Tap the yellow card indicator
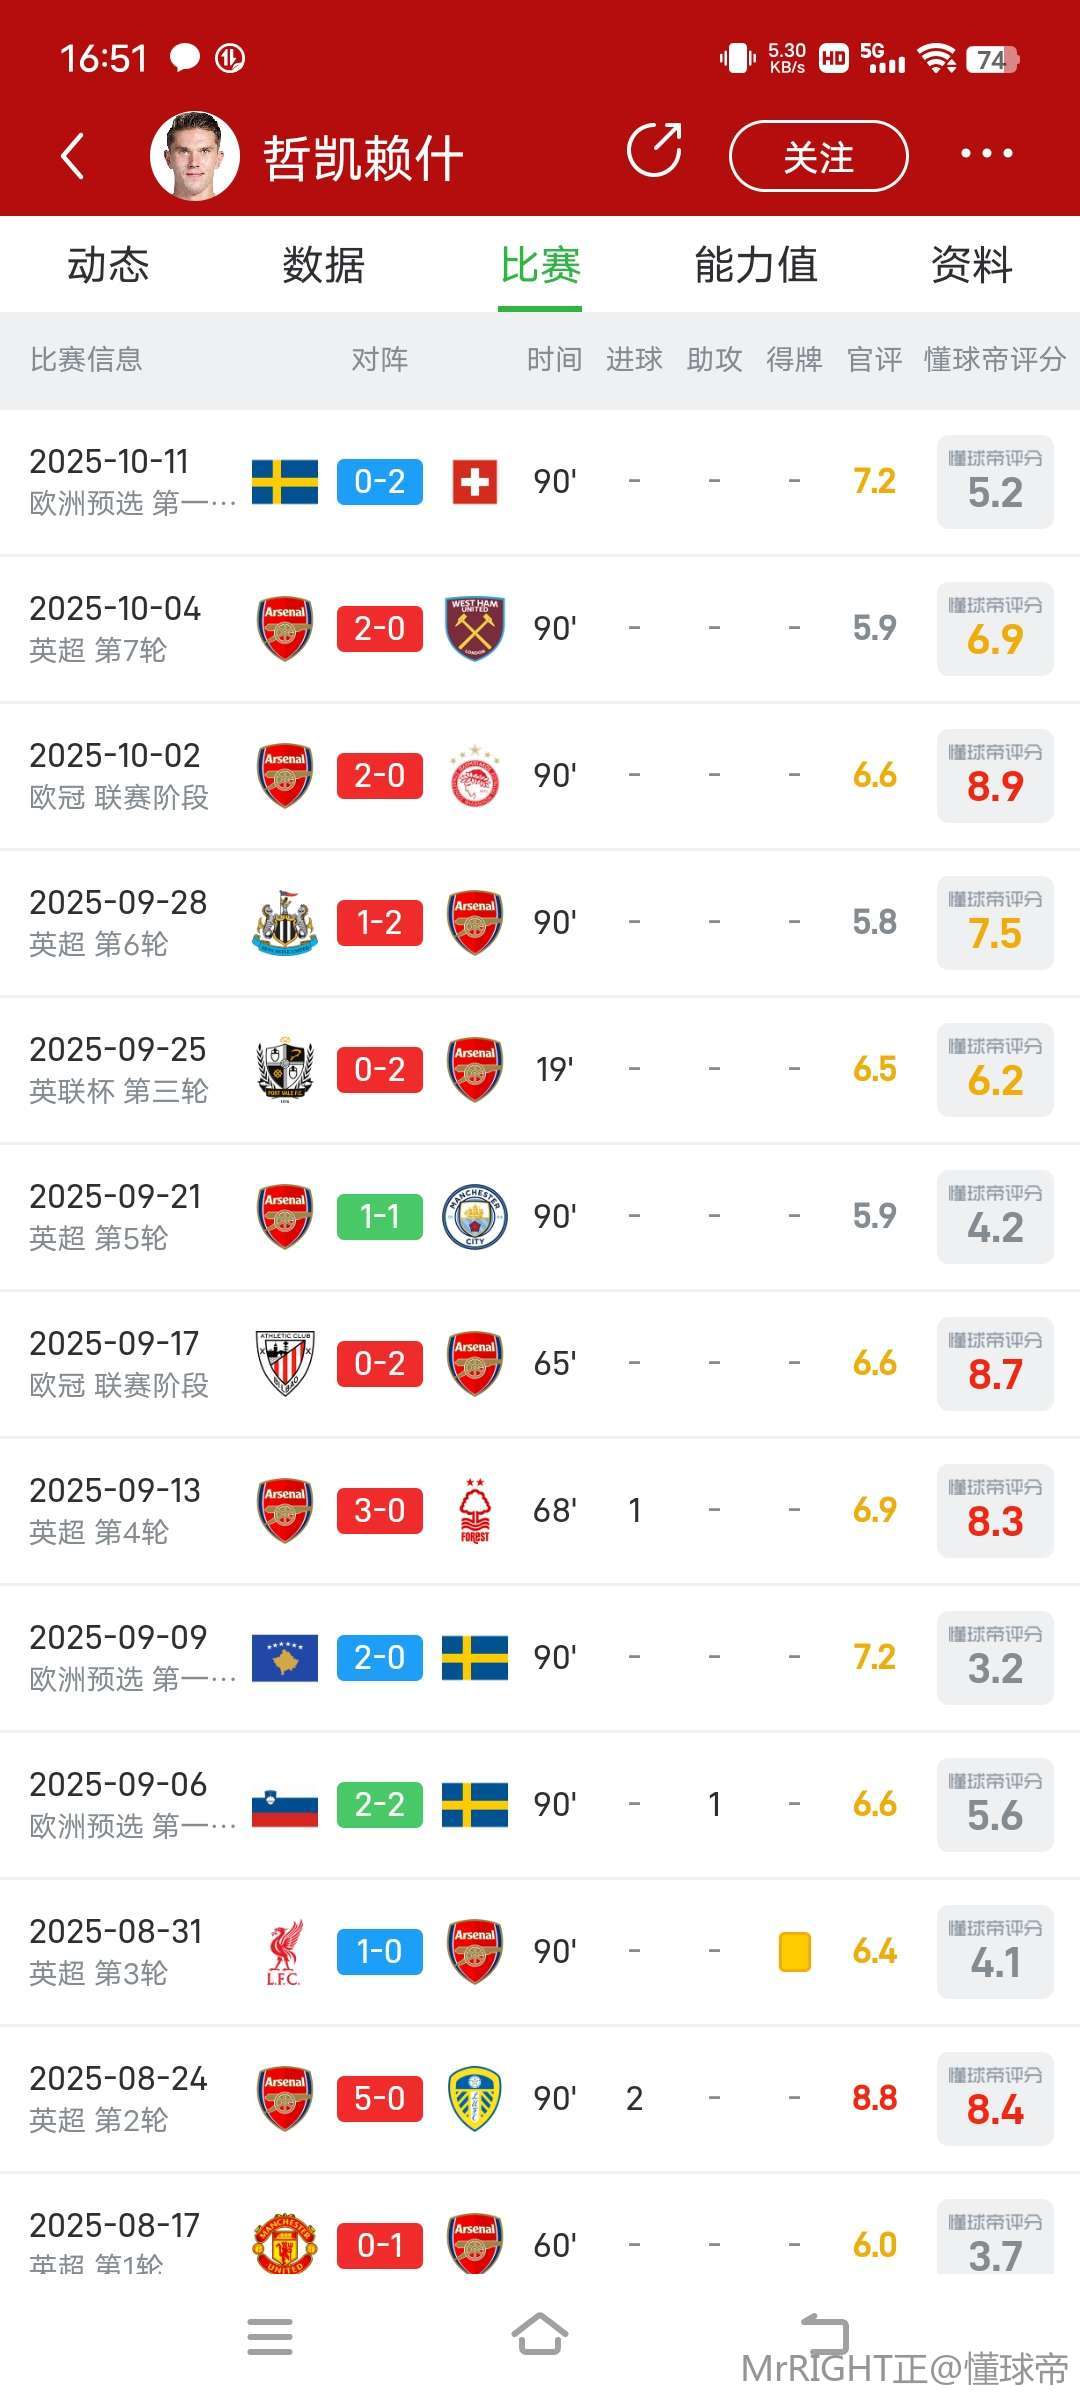This screenshot has width=1080, height=2400. coord(794,1951)
